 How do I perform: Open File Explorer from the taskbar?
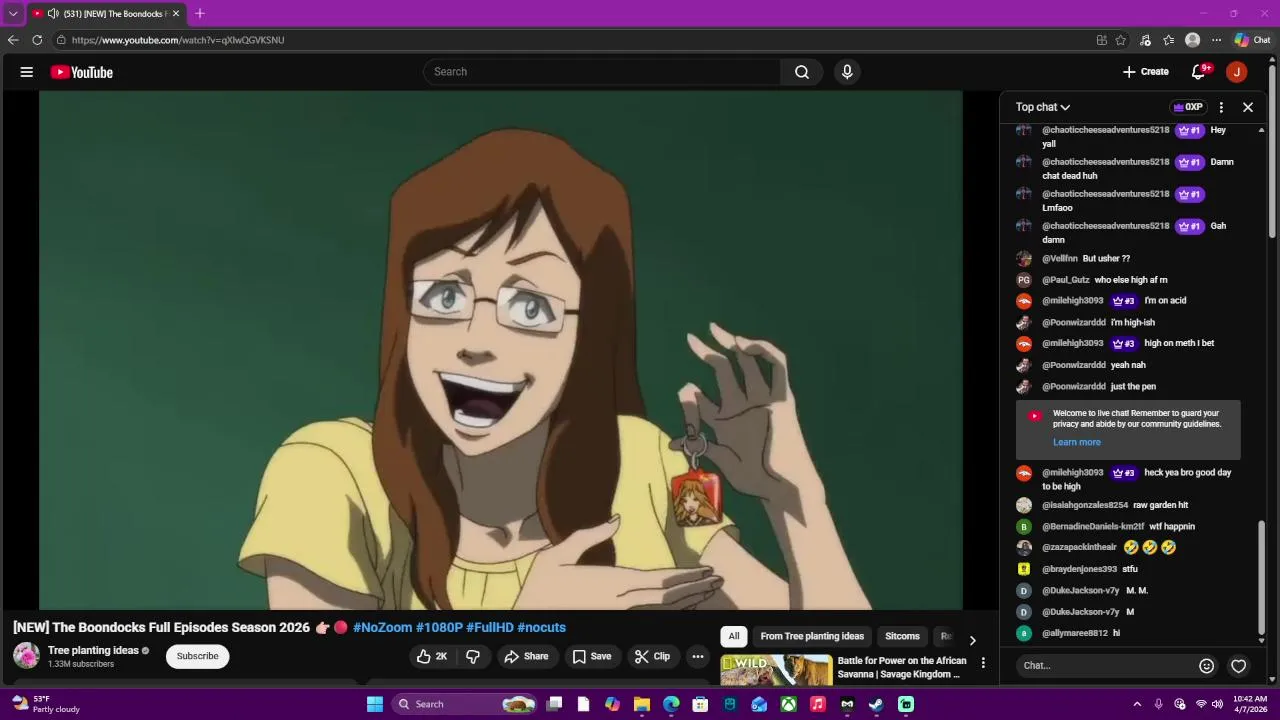642,704
